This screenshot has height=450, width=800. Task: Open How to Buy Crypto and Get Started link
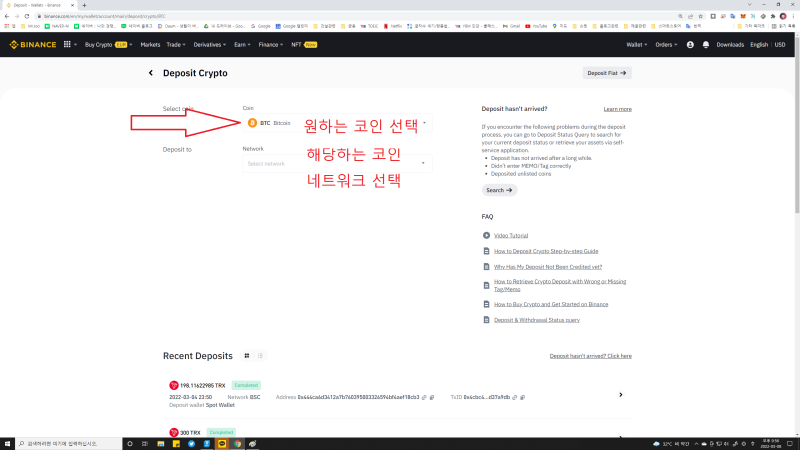pos(551,304)
